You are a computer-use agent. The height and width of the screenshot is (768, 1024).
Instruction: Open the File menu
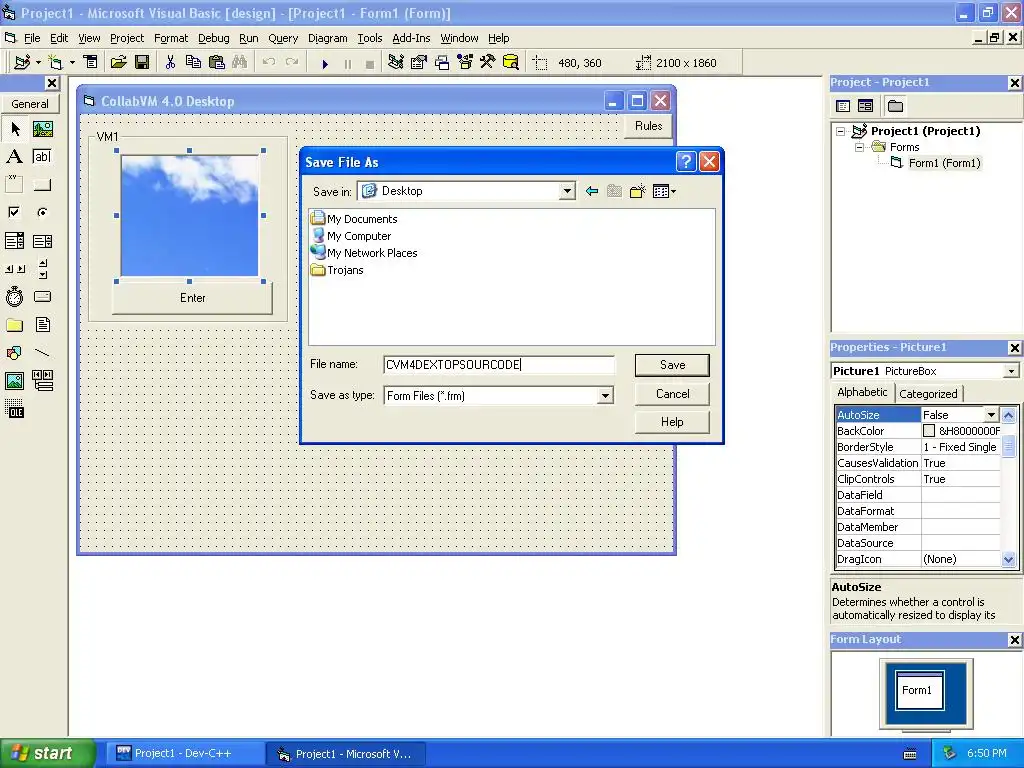pos(32,38)
